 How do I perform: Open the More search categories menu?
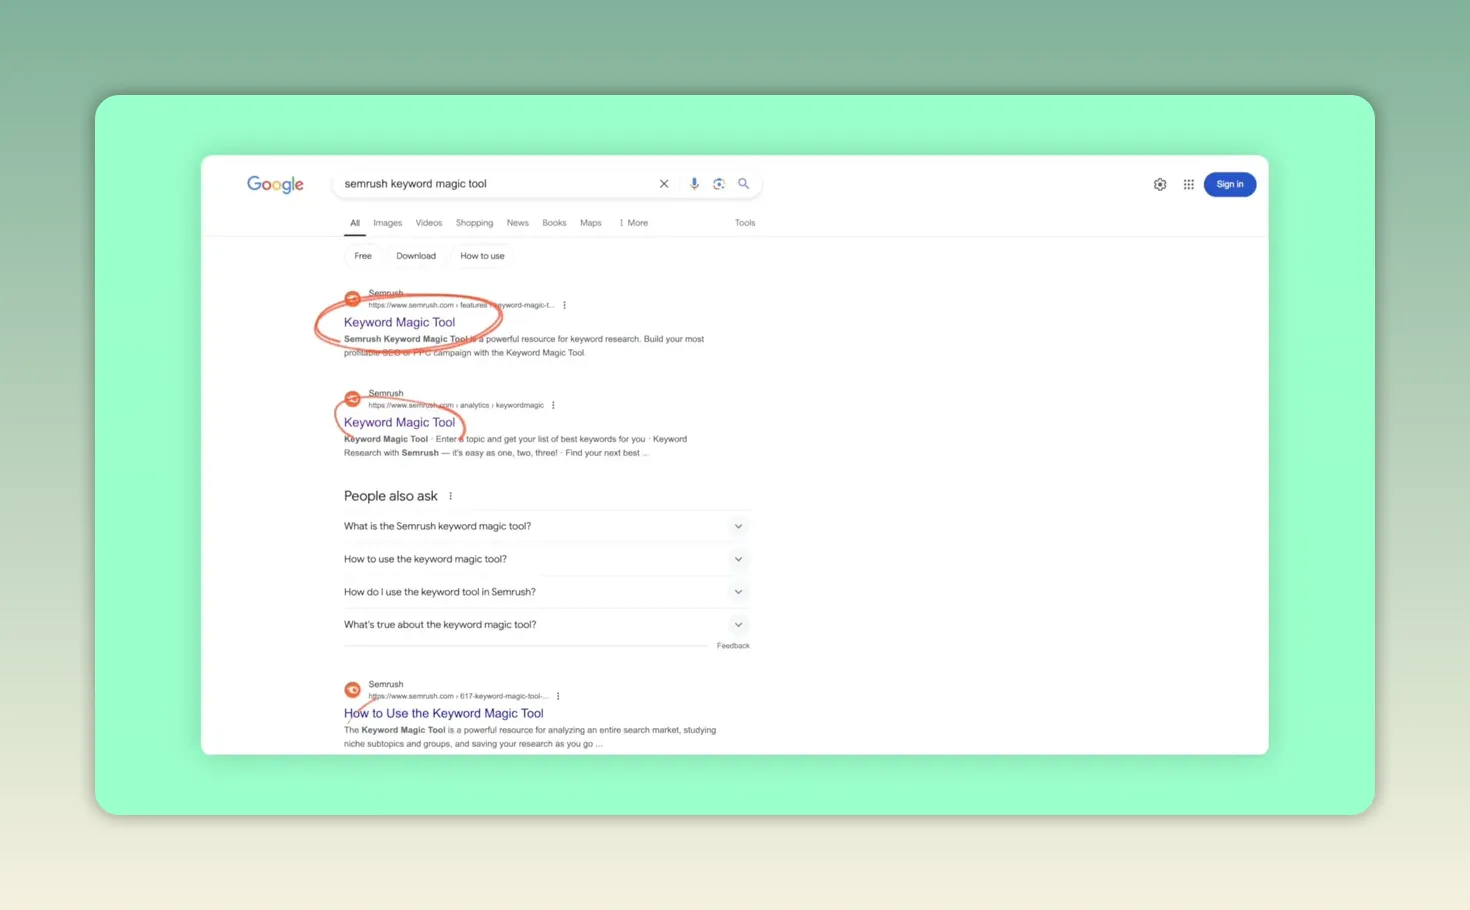click(x=634, y=223)
